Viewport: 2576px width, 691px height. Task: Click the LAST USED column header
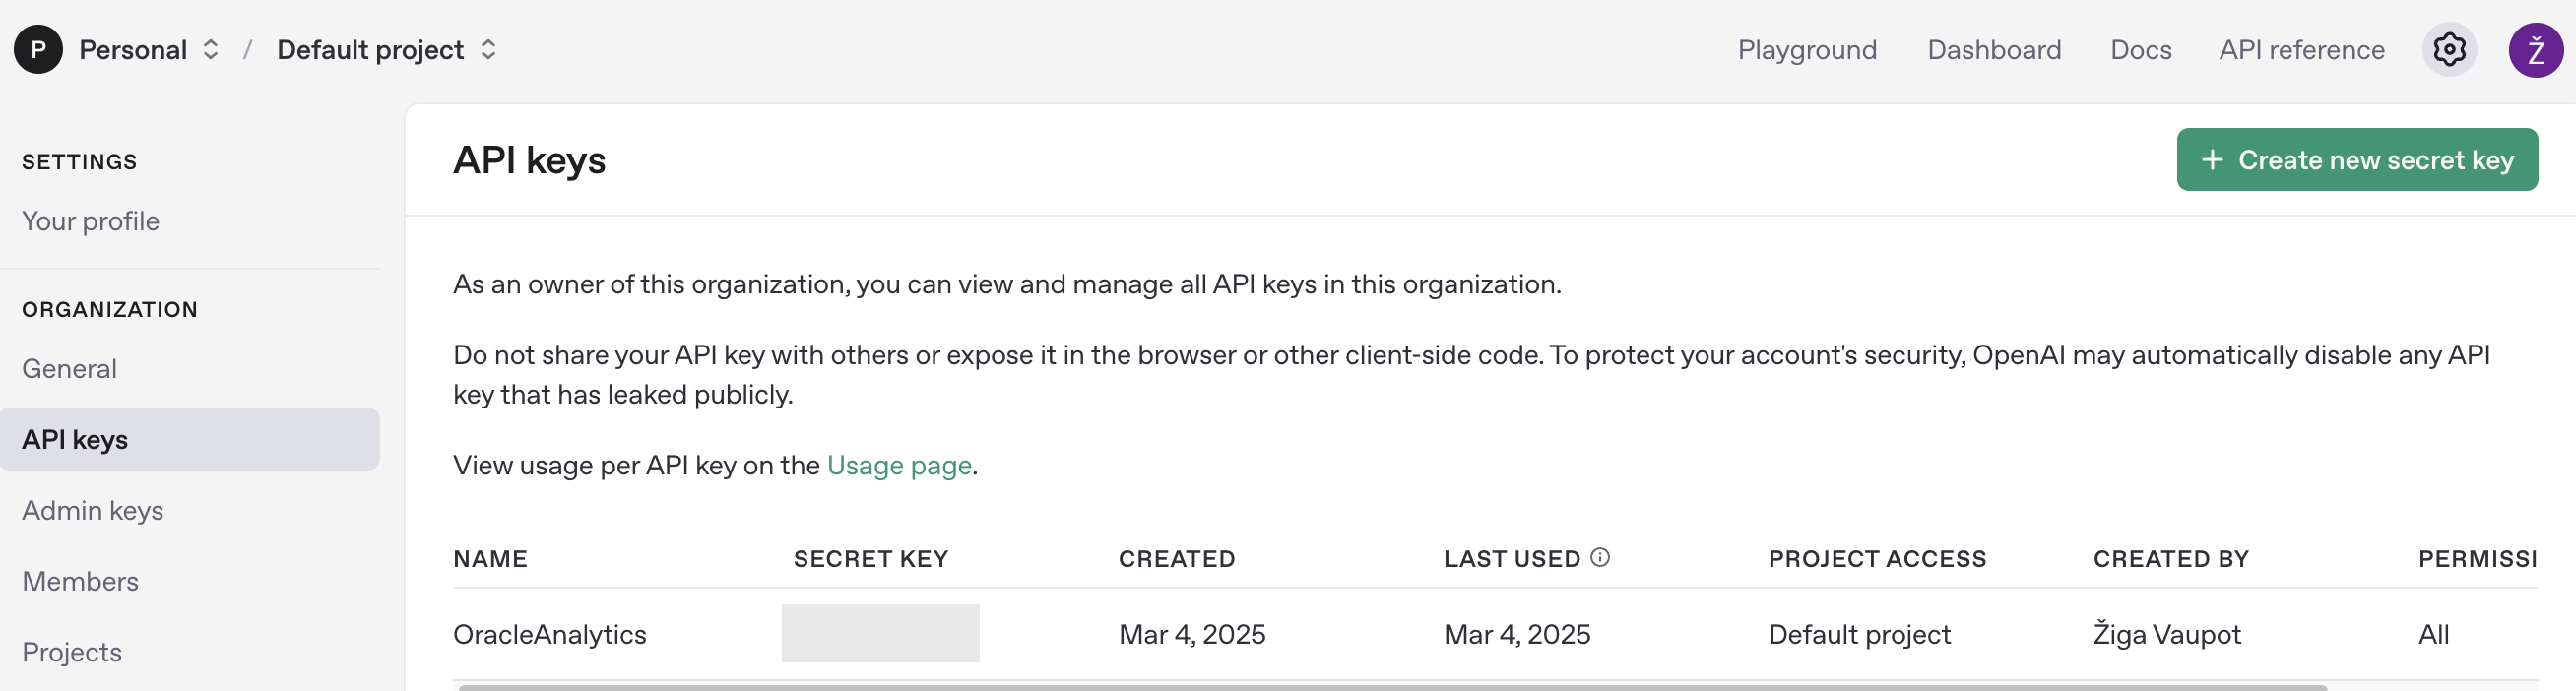point(1511,559)
